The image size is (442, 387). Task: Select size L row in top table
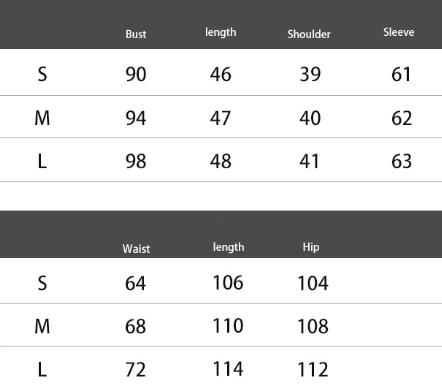(x=221, y=160)
